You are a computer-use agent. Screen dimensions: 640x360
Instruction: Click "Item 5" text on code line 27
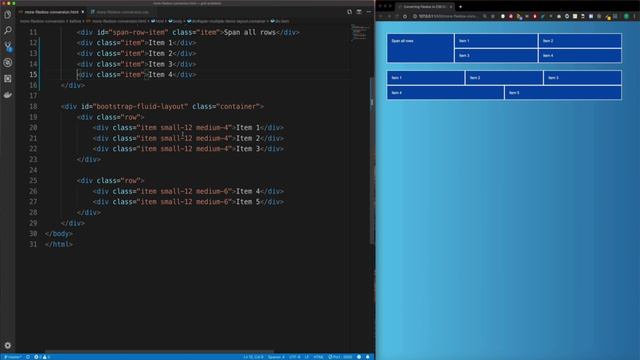click(x=248, y=202)
